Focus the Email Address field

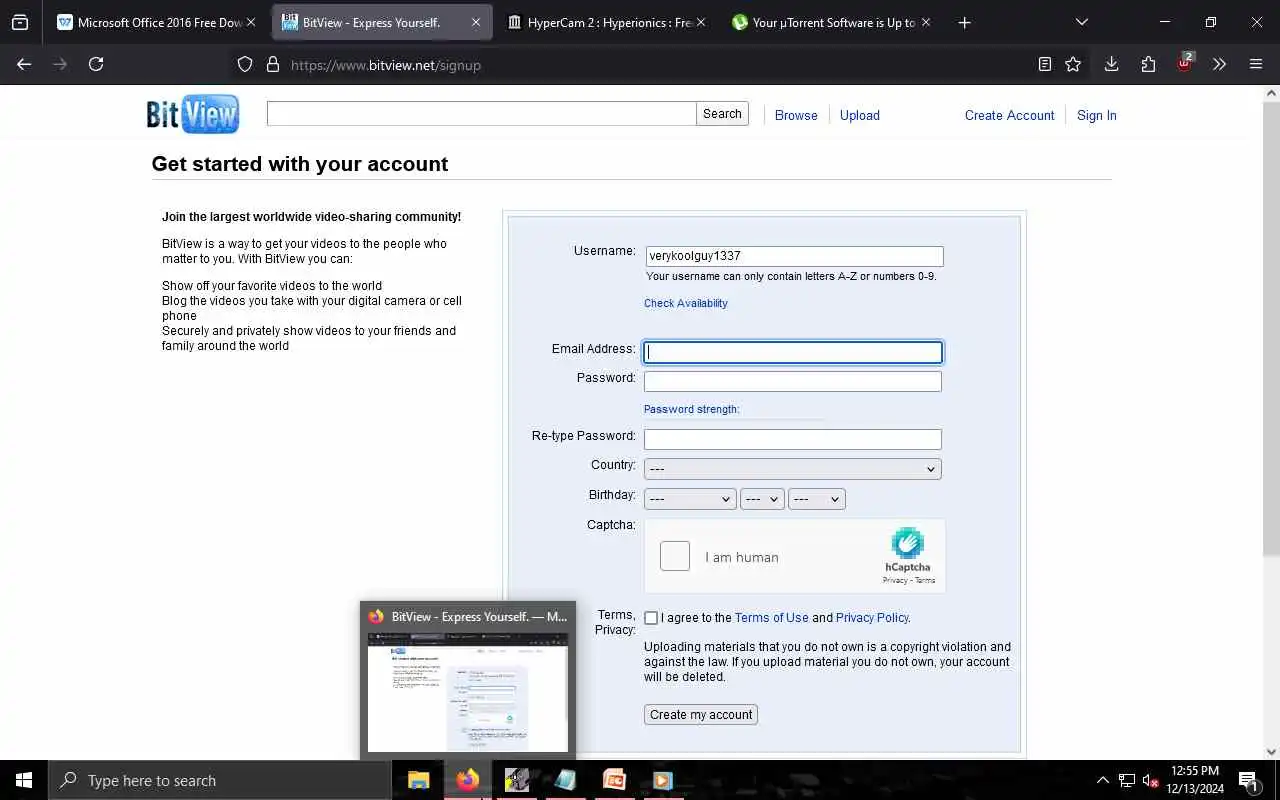pos(793,352)
